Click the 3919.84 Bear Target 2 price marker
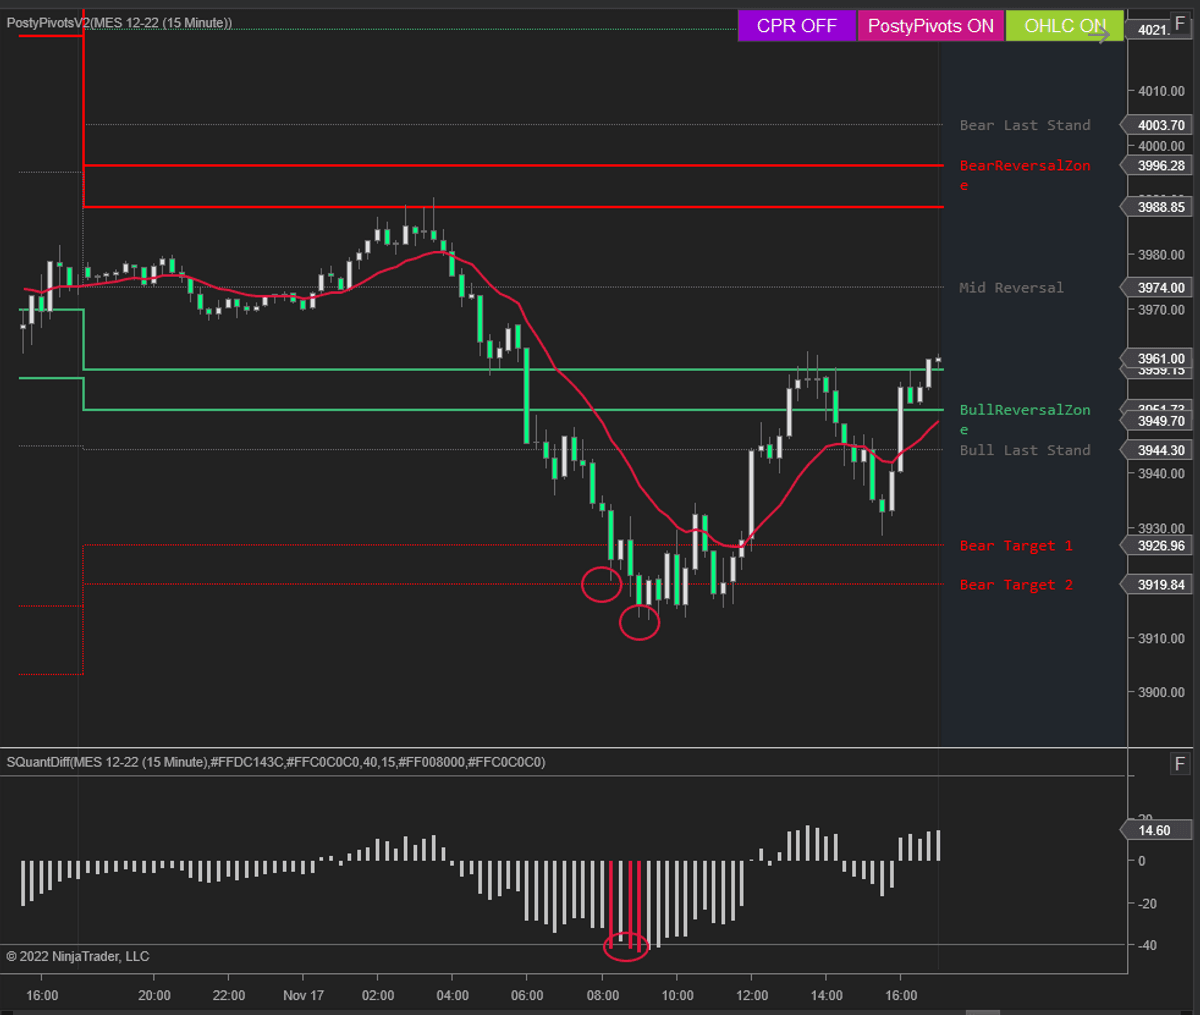This screenshot has width=1200, height=1015. 1160,585
